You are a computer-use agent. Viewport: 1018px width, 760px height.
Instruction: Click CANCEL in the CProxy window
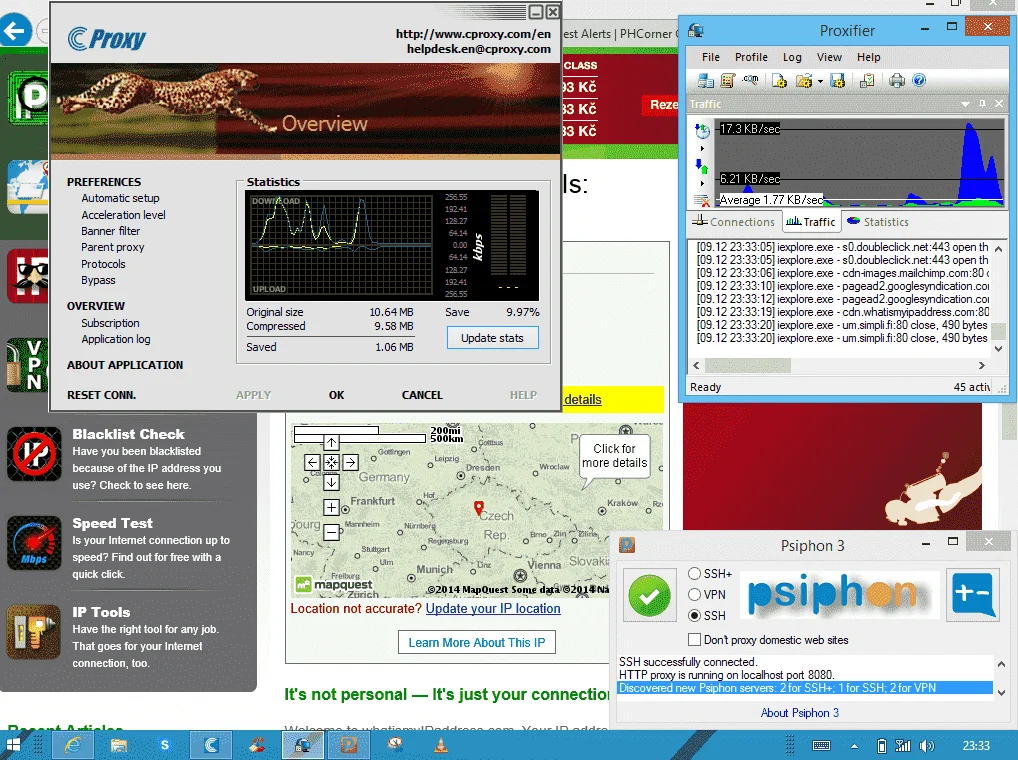[422, 395]
